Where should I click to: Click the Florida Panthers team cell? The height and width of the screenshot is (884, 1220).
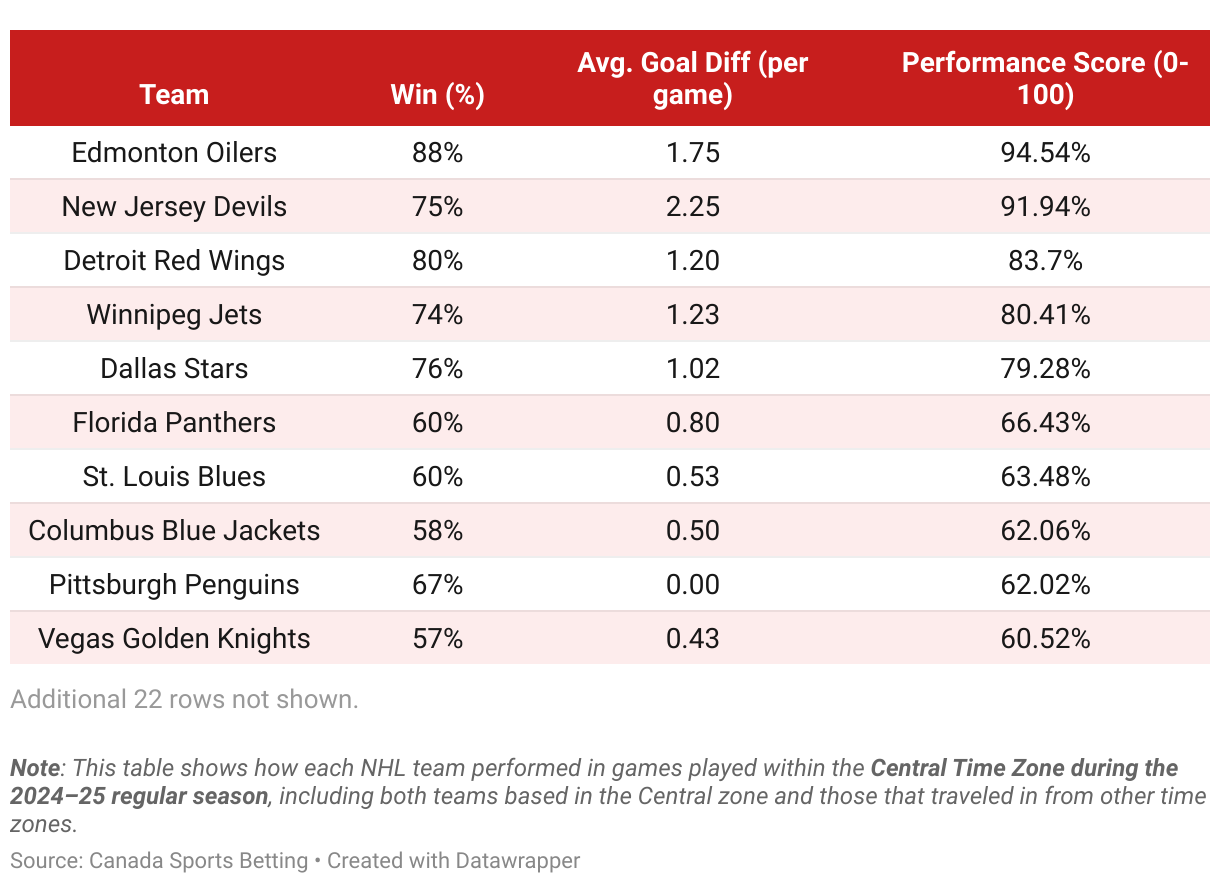click(x=174, y=423)
